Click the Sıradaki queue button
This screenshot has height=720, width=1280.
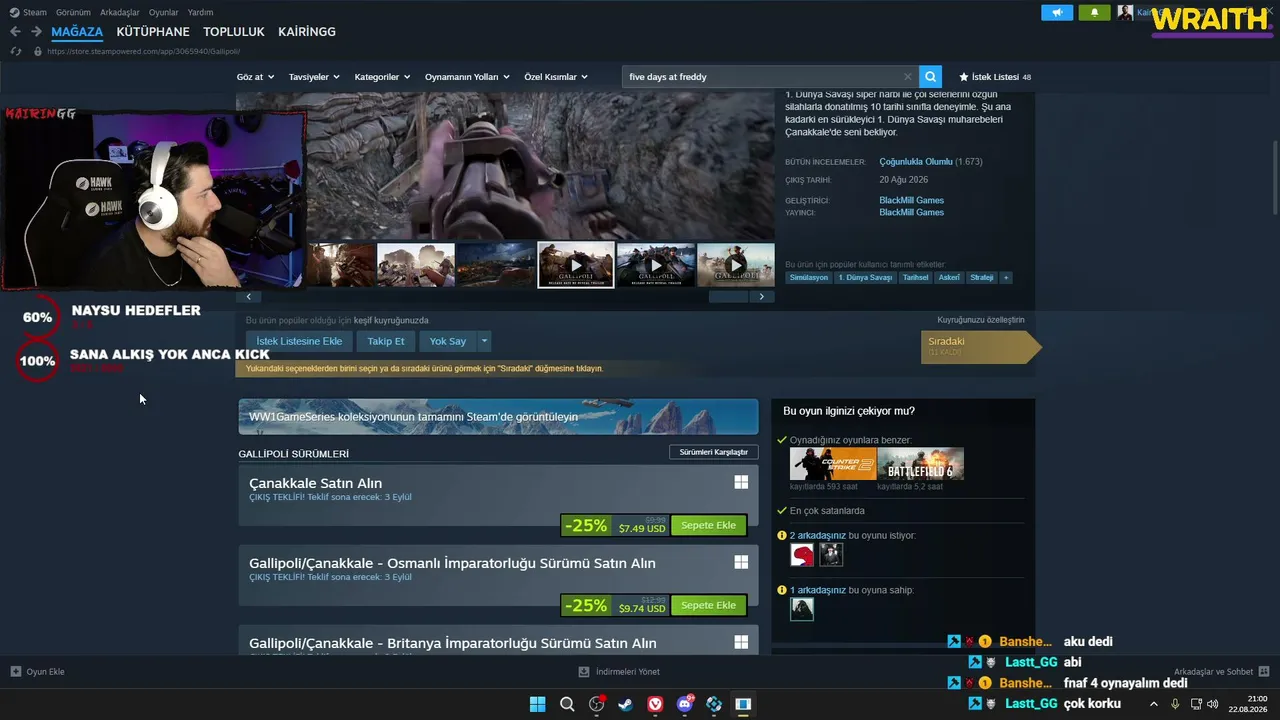pyautogui.click(x=981, y=346)
